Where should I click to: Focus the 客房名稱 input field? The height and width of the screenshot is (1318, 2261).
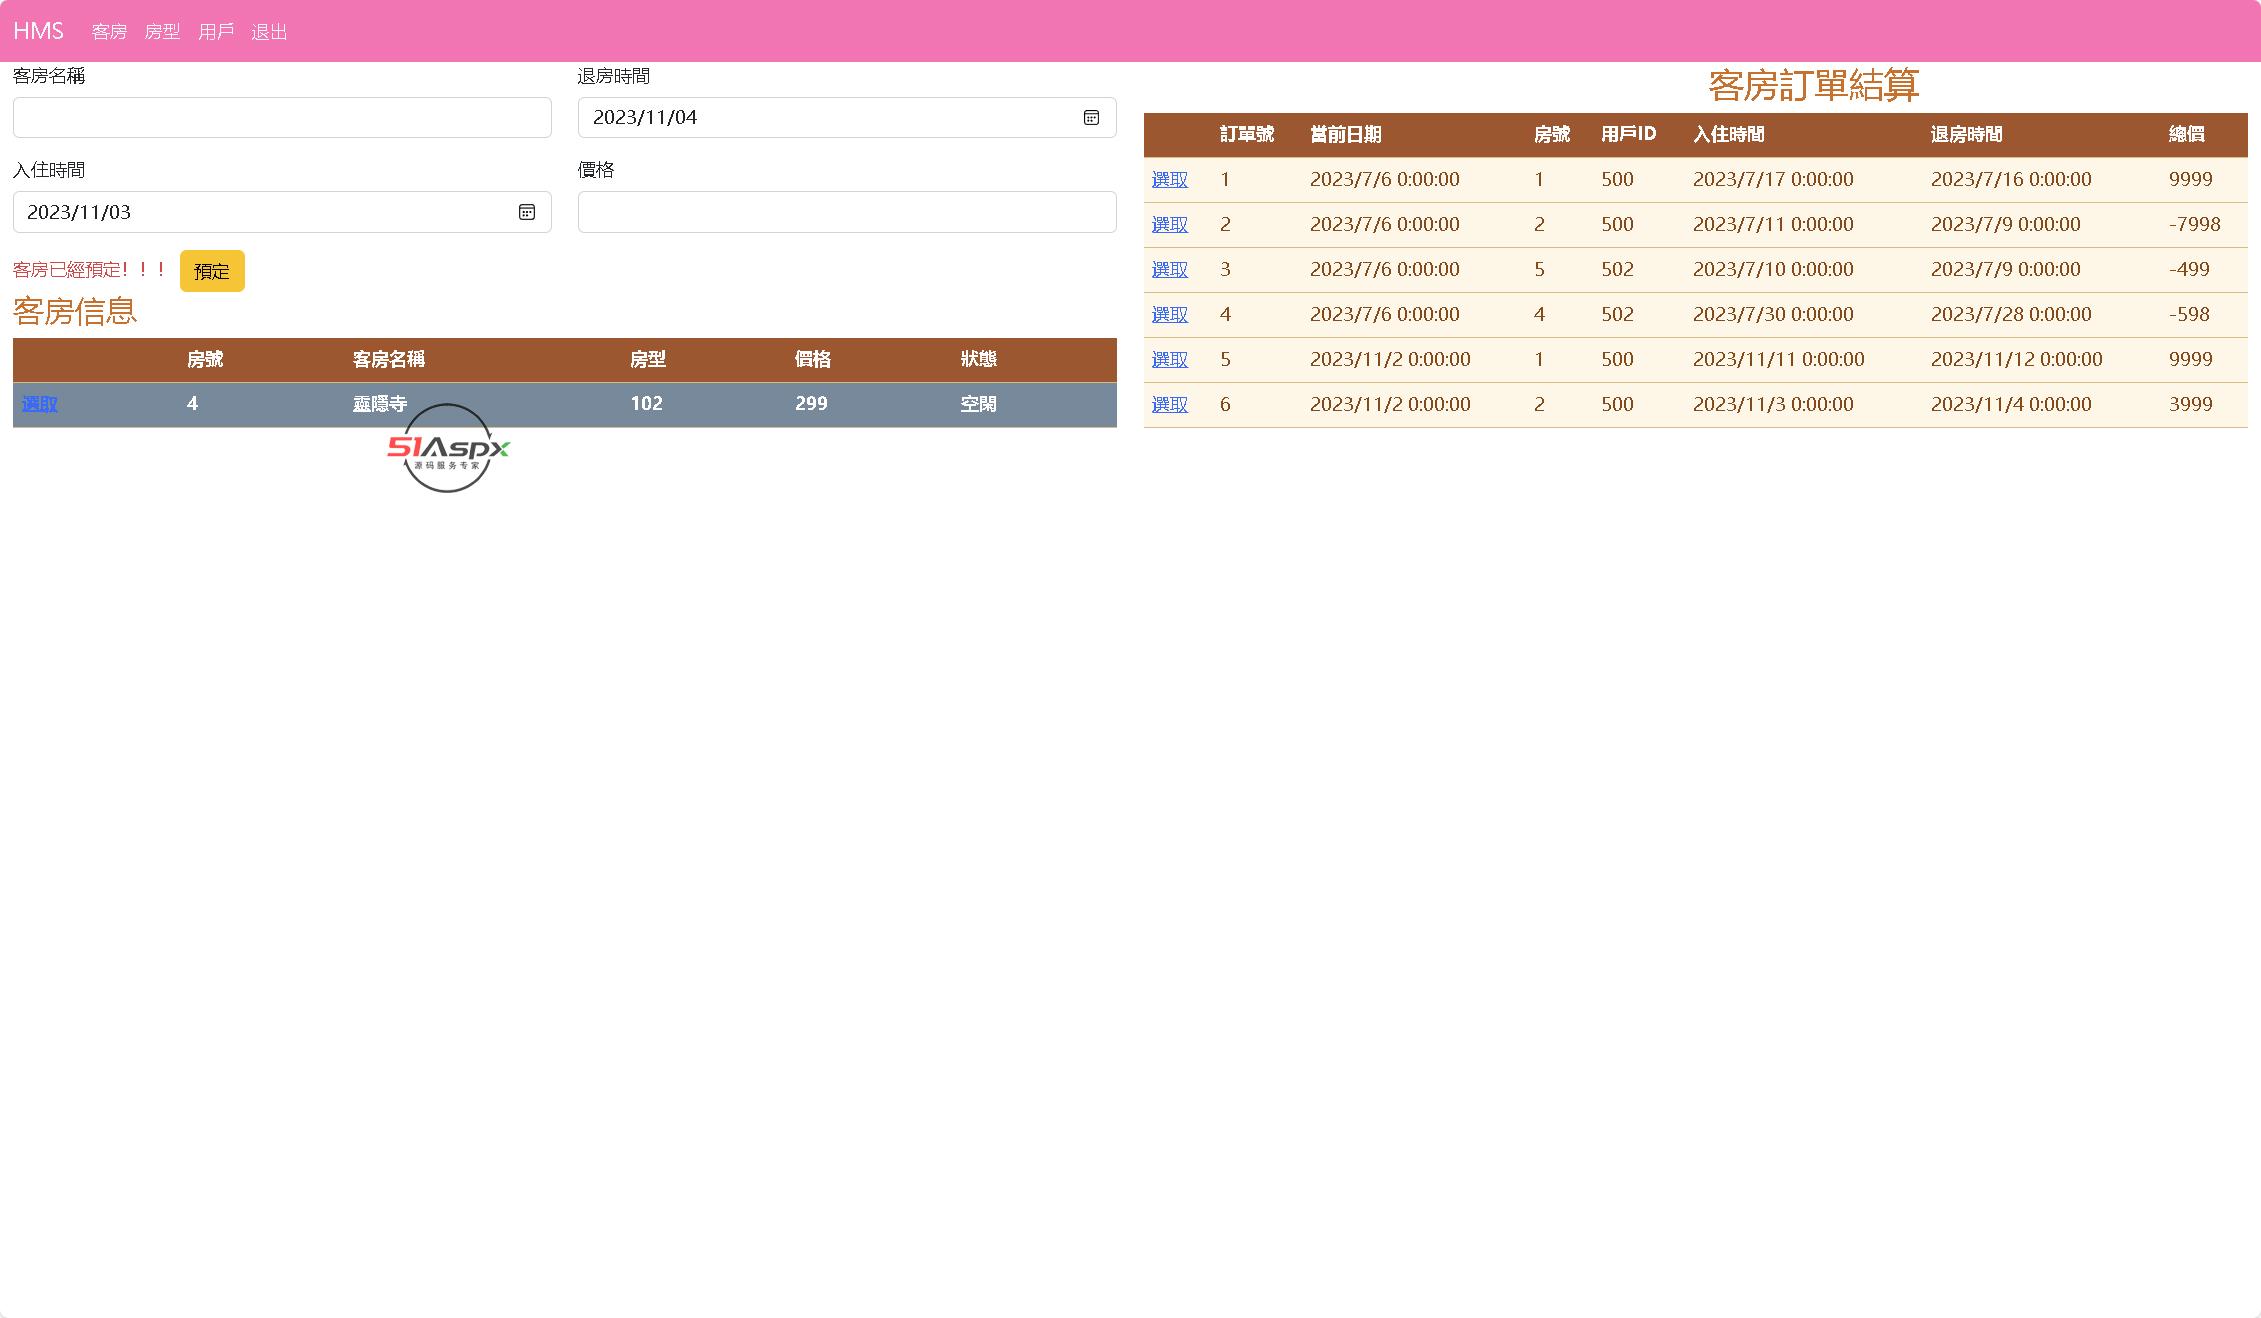point(282,118)
